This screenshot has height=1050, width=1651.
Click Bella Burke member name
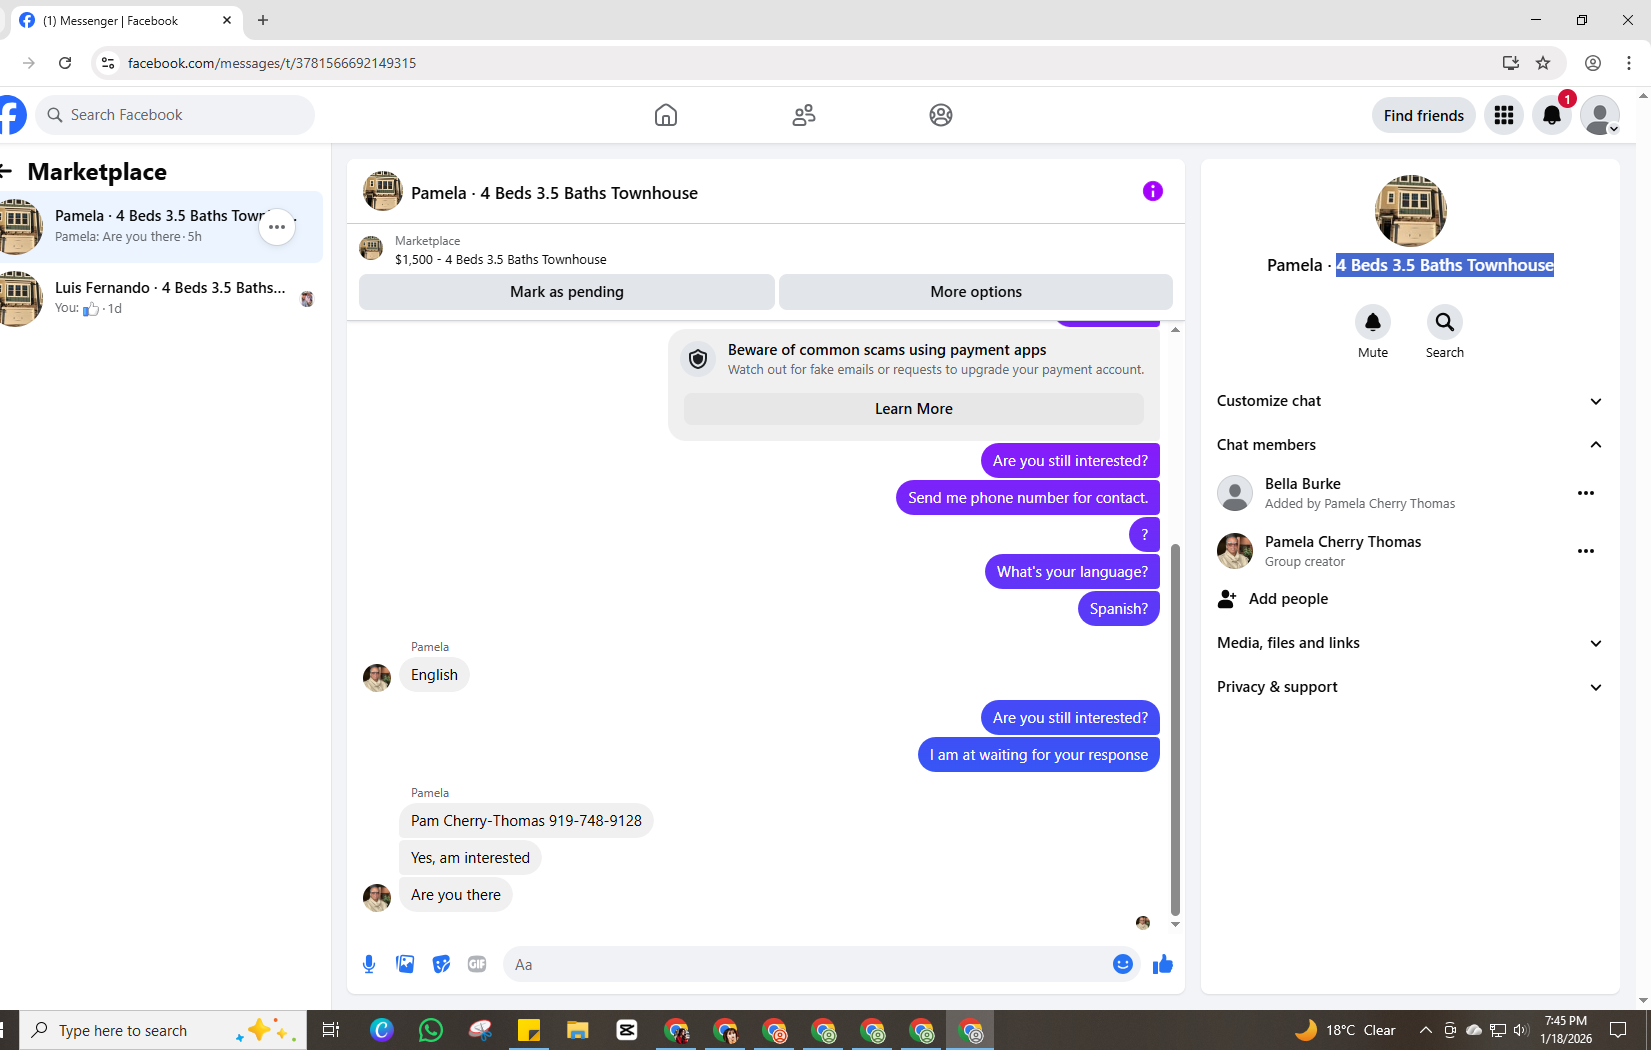click(1302, 484)
